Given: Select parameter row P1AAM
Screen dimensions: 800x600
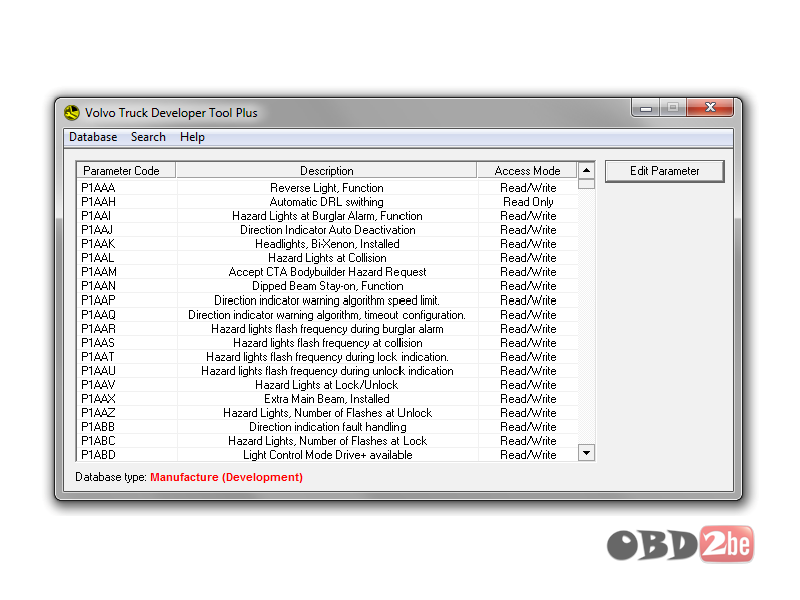Looking at the screenshot, I should coord(327,272).
